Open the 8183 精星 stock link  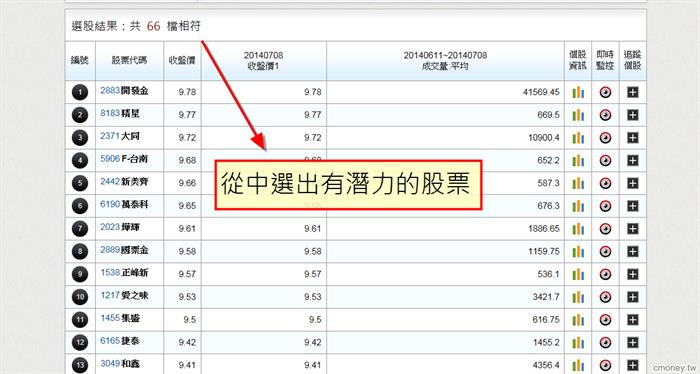[x=120, y=113]
